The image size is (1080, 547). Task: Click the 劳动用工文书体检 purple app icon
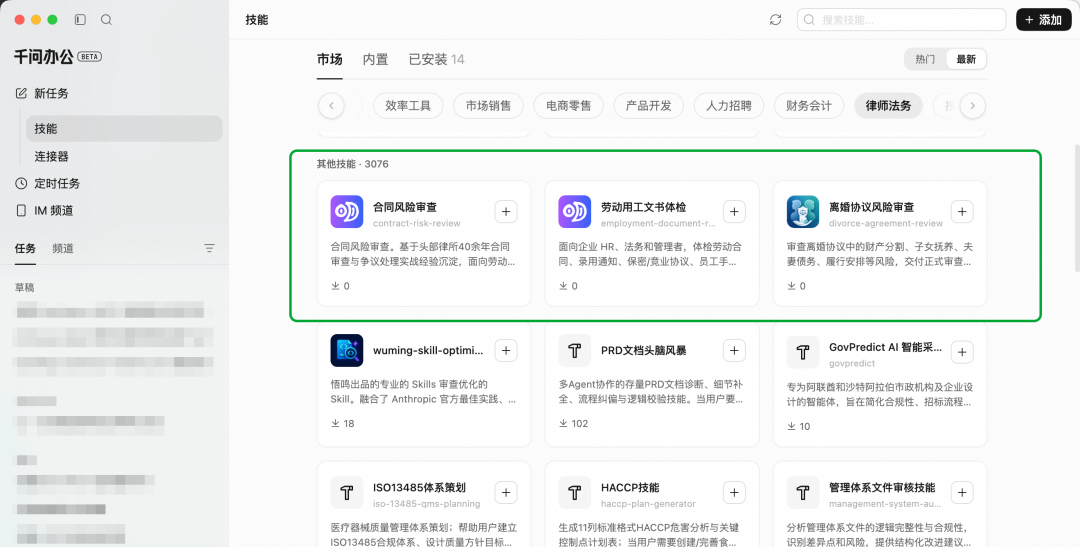click(574, 211)
